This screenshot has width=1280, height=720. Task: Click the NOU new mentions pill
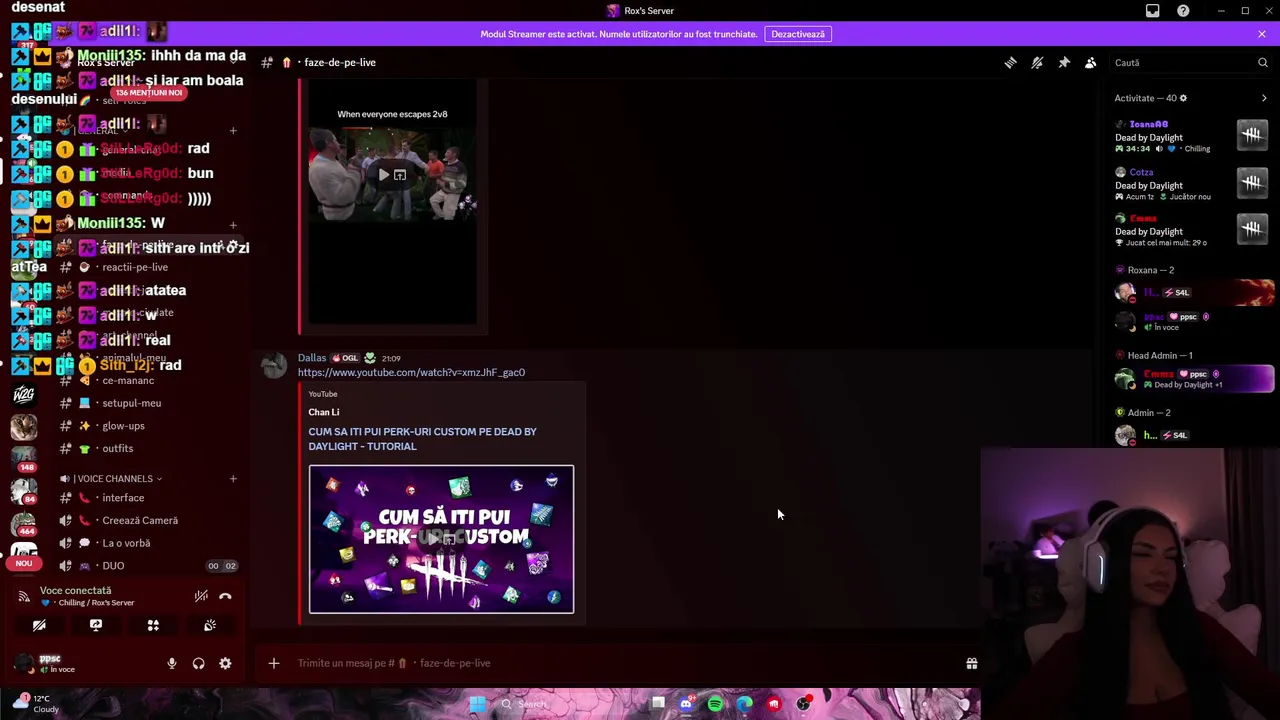[24, 563]
